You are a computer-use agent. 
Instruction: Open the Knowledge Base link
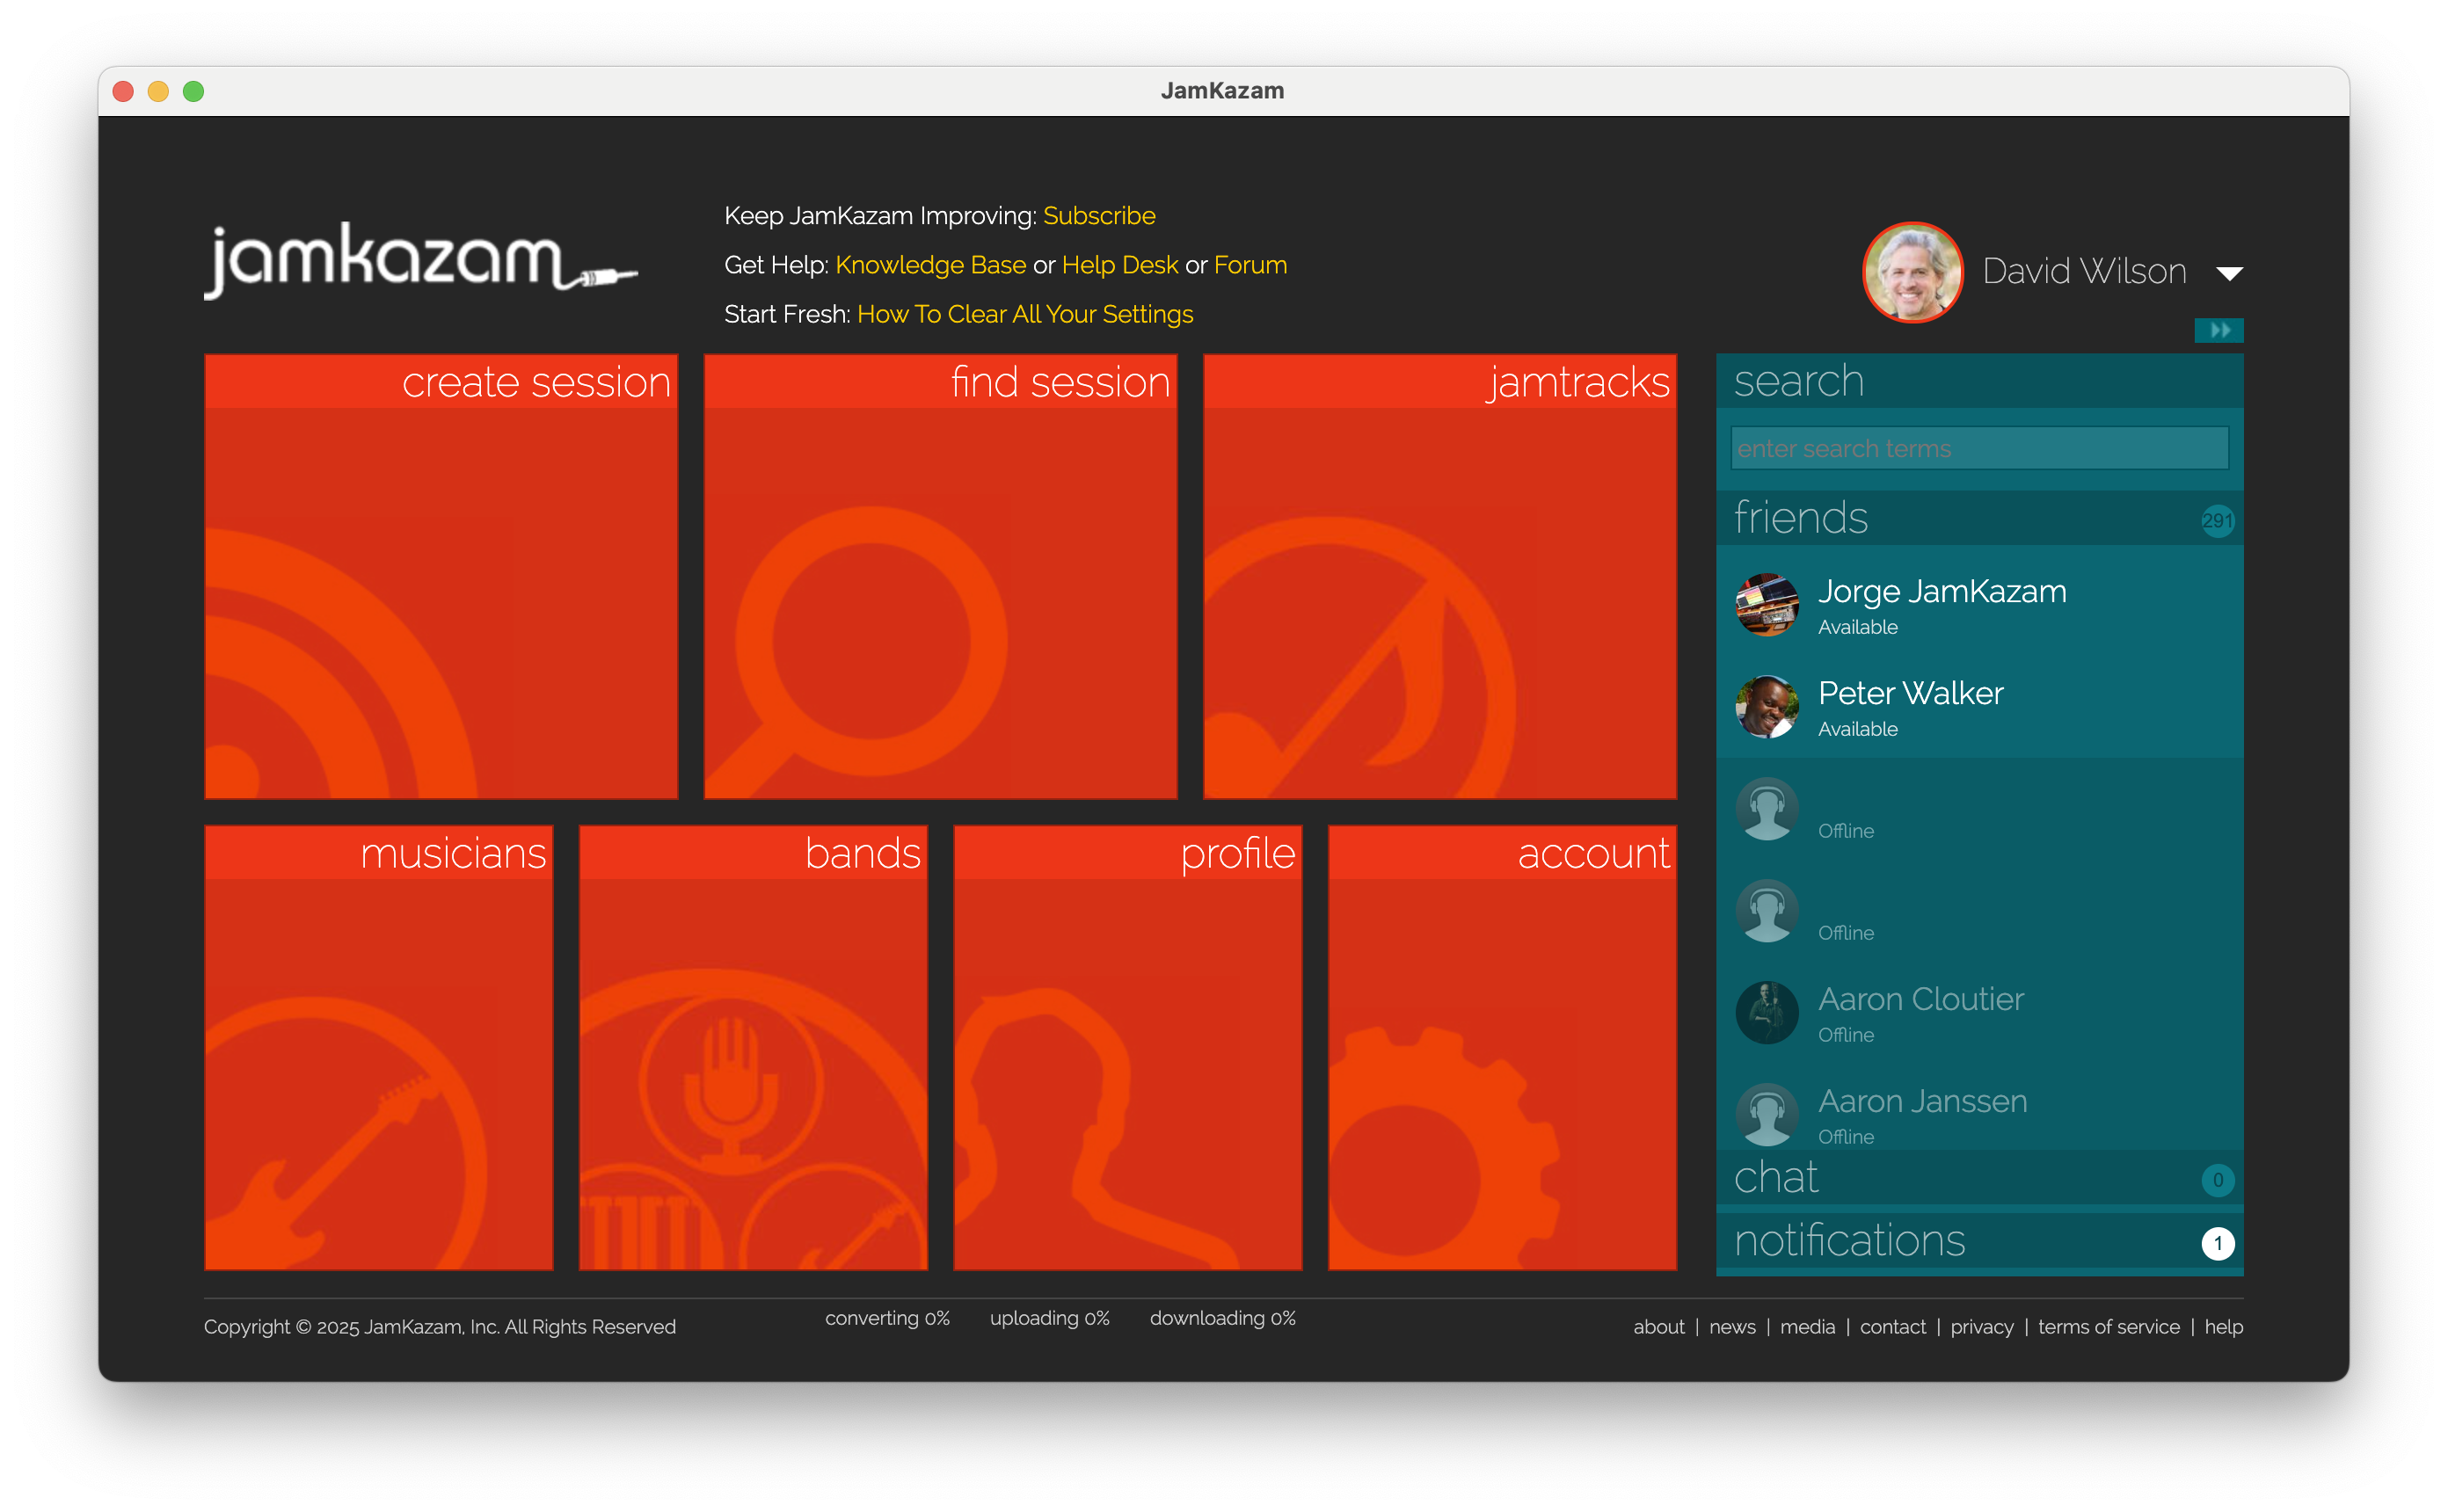pyautogui.click(x=930, y=265)
